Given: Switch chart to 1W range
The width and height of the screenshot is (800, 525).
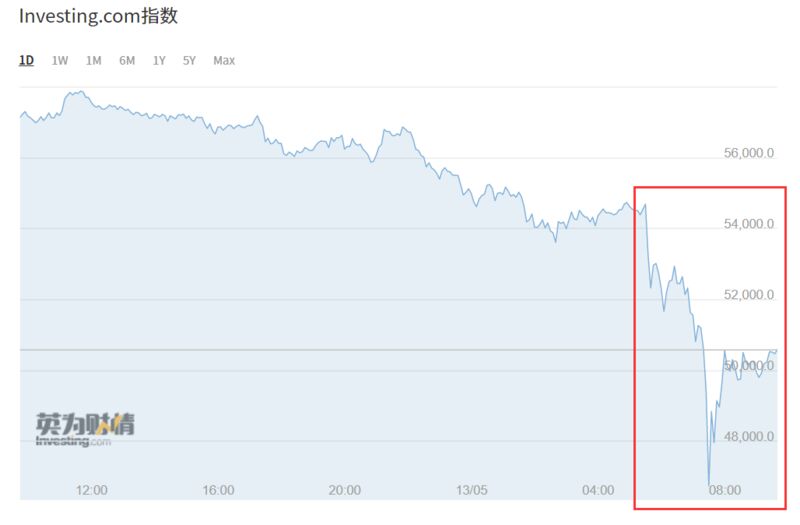Looking at the screenshot, I should click(60, 60).
